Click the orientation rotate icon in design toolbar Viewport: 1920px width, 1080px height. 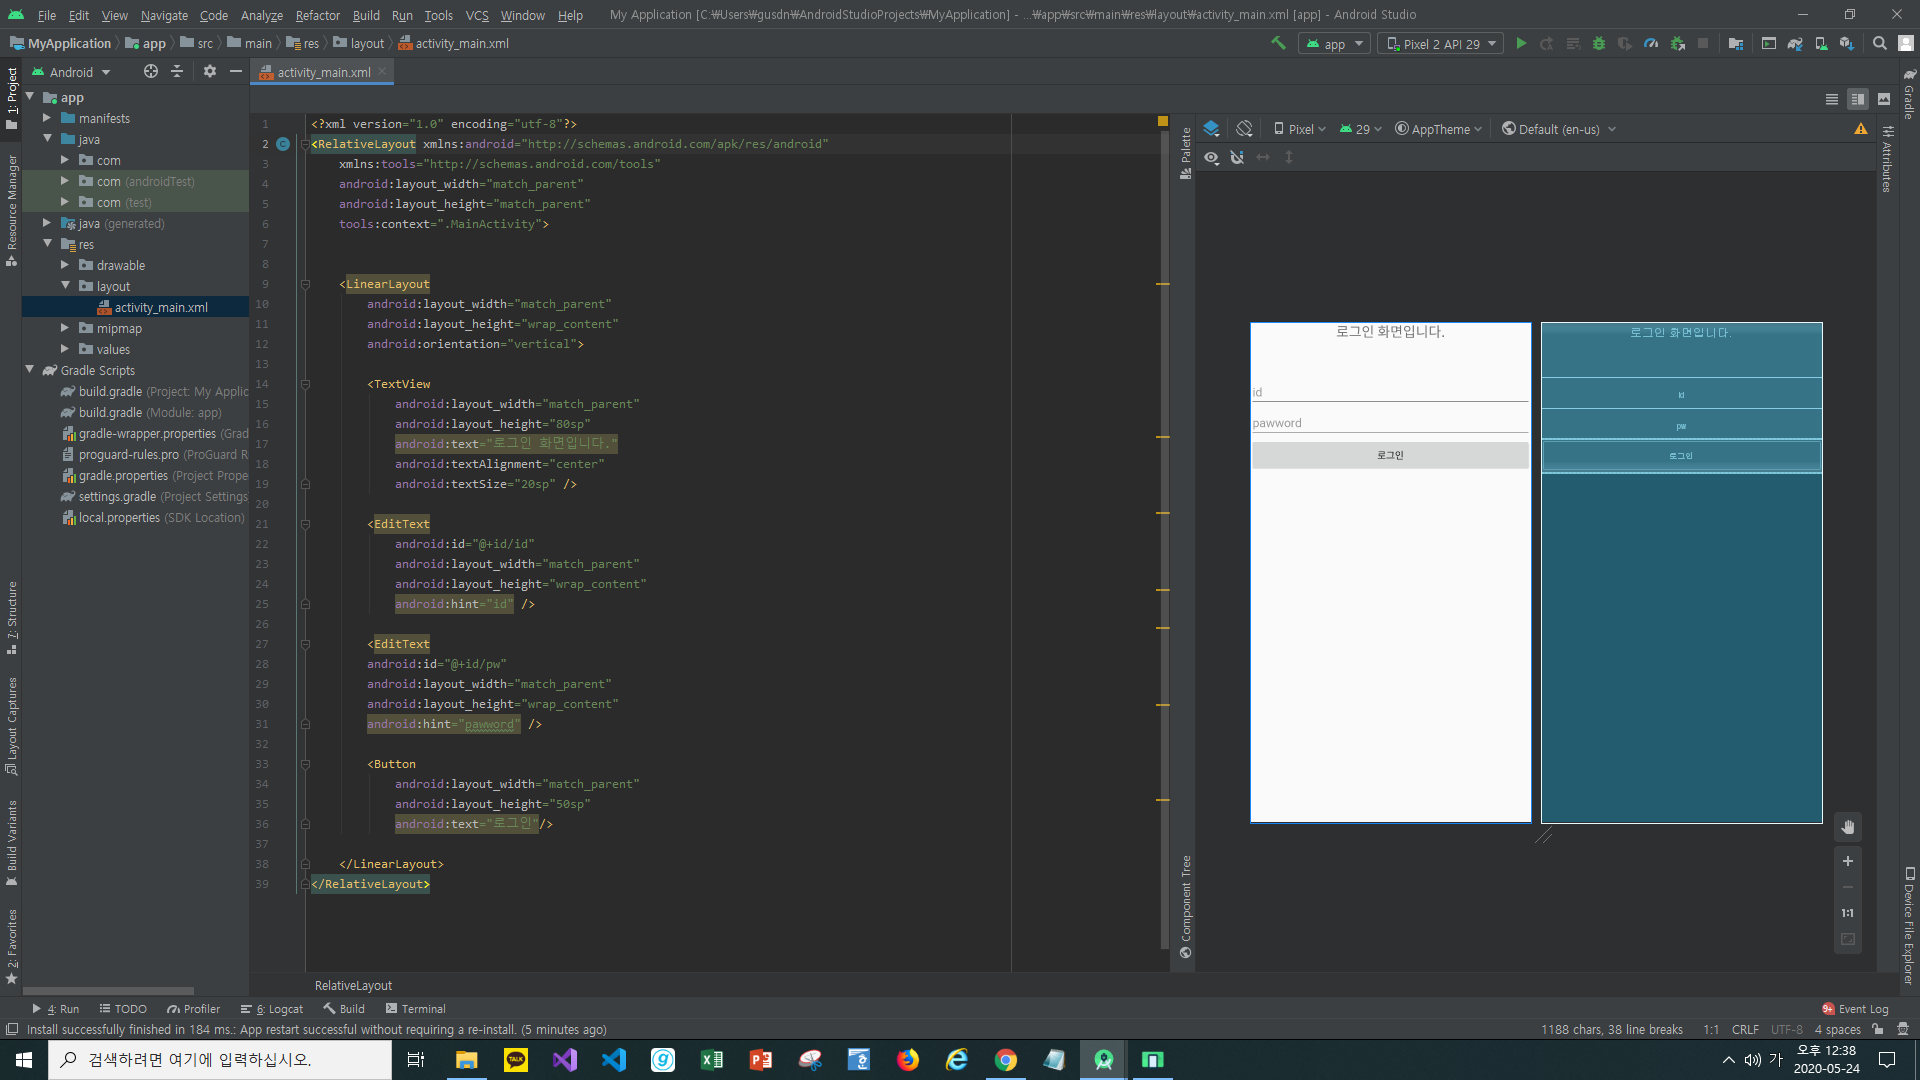click(1244, 129)
